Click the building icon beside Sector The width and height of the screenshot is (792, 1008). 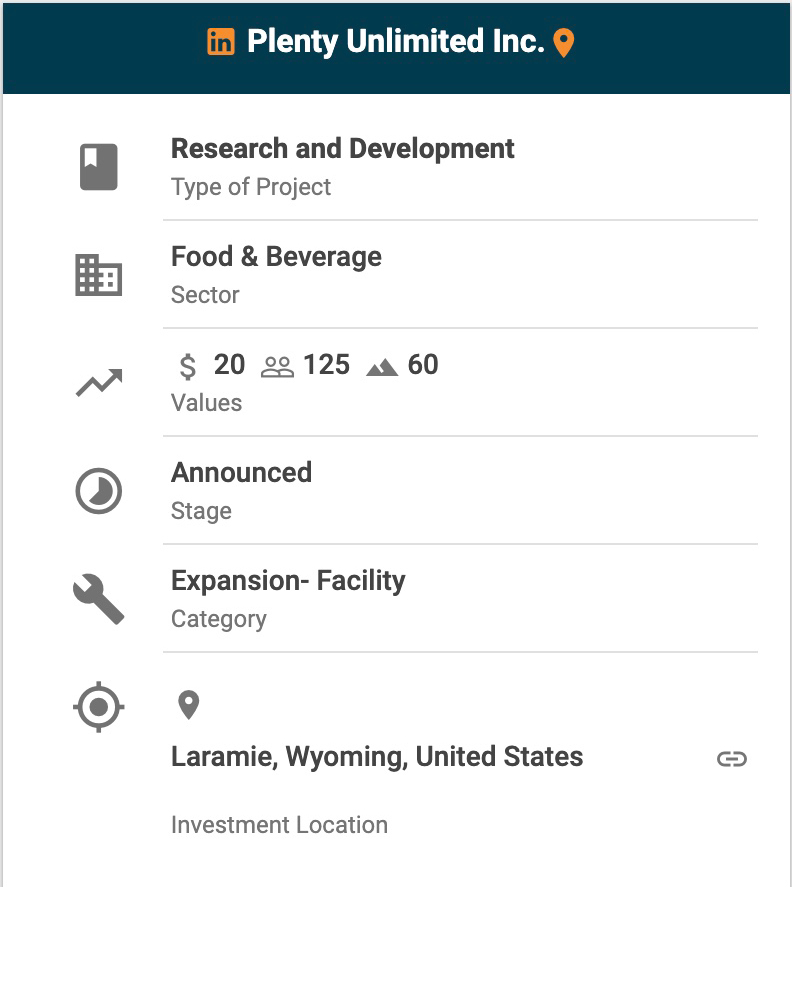[99, 275]
